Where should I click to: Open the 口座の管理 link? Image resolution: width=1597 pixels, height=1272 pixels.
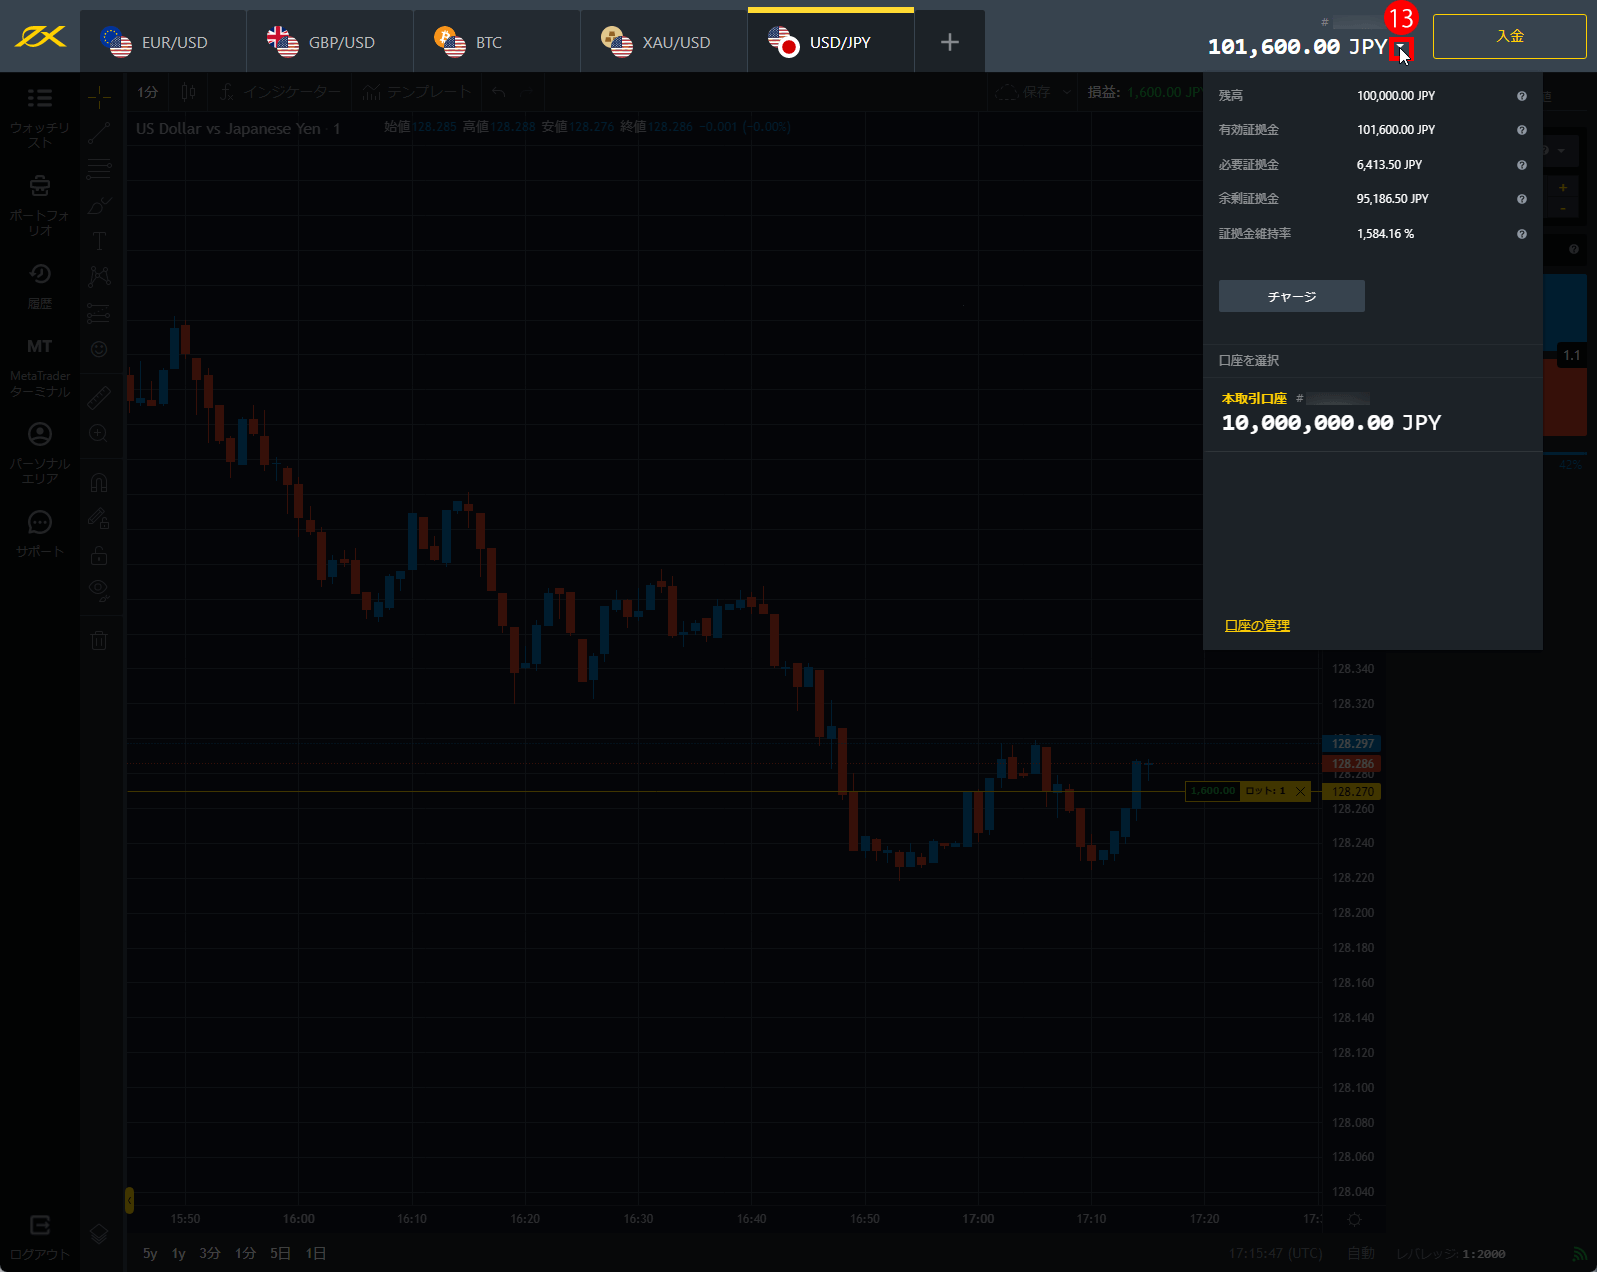(x=1257, y=626)
